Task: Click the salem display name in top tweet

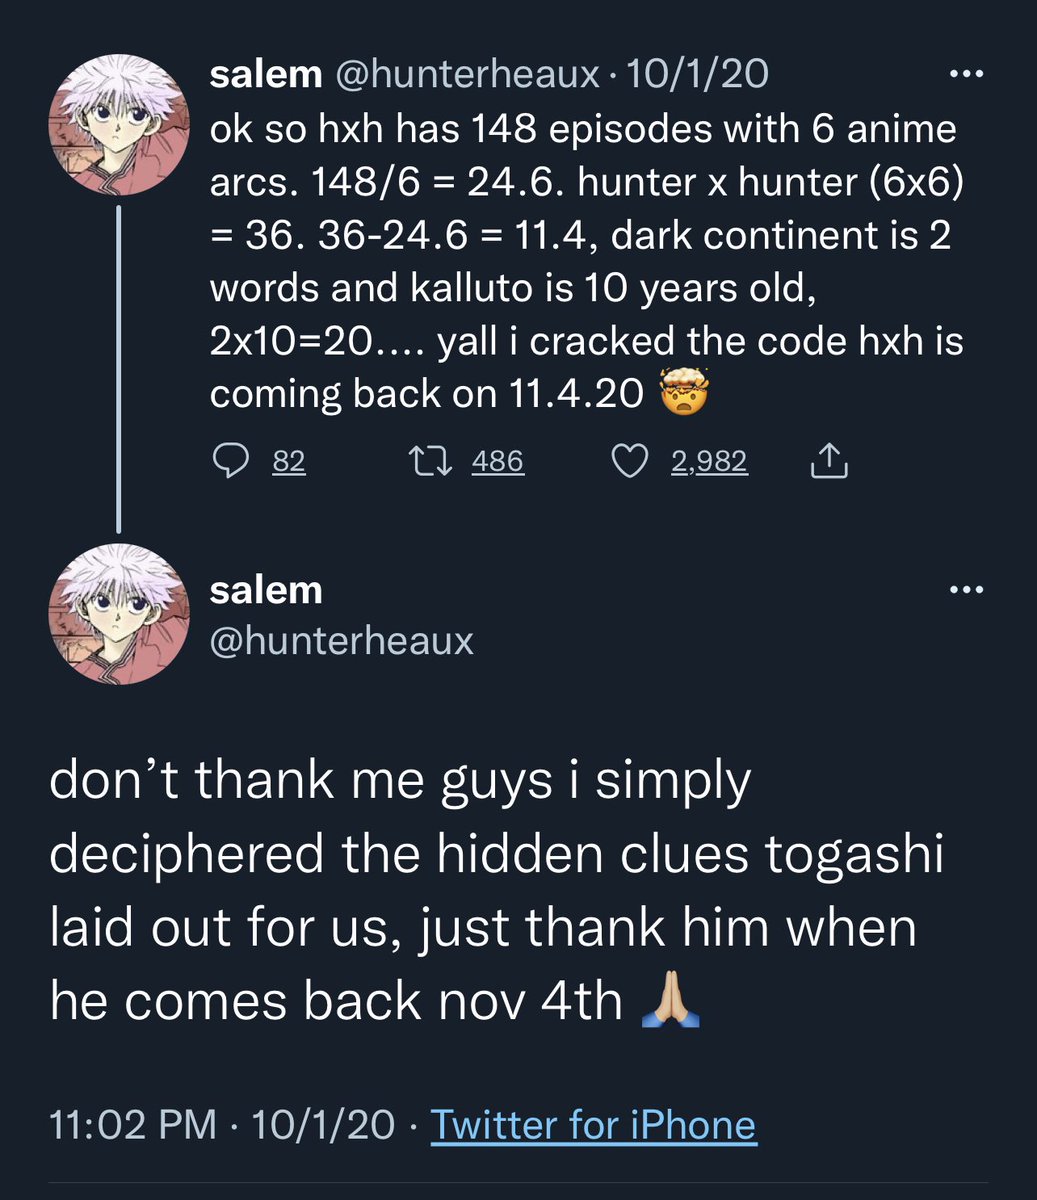Action: (266, 75)
